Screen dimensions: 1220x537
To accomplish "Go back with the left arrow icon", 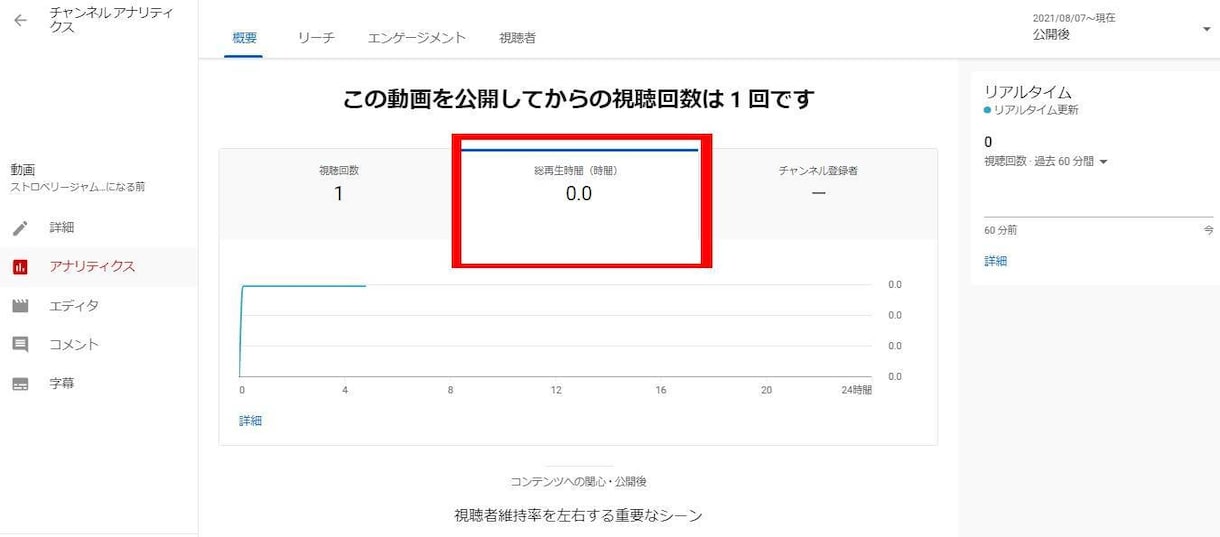I will [x=20, y=20].
